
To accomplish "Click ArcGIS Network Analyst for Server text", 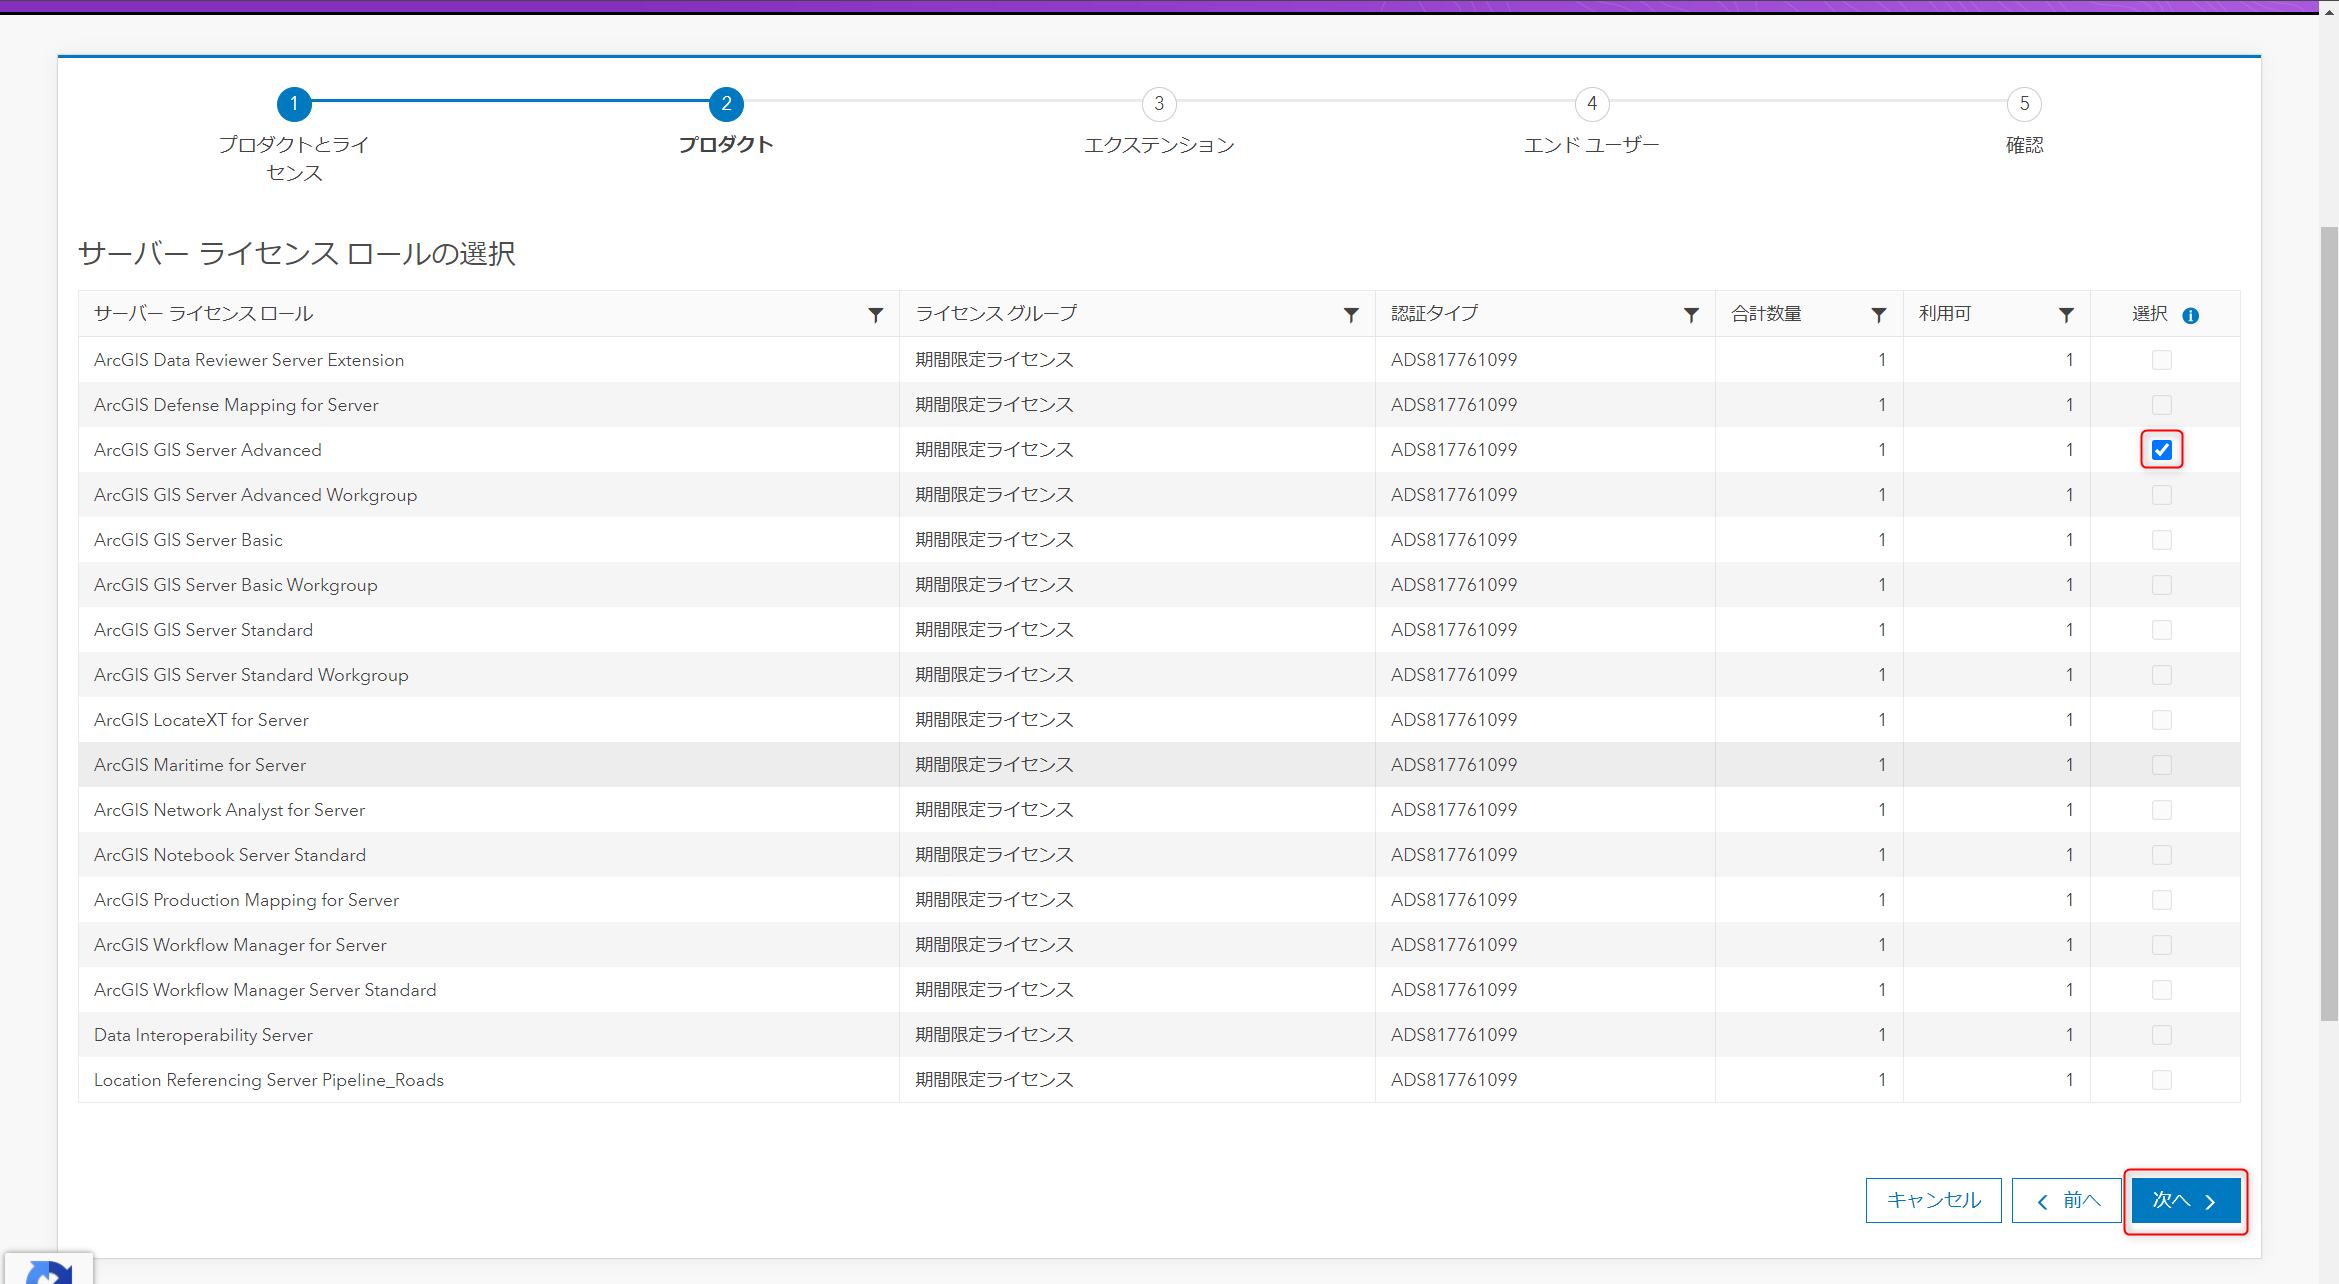I will (x=229, y=810).
